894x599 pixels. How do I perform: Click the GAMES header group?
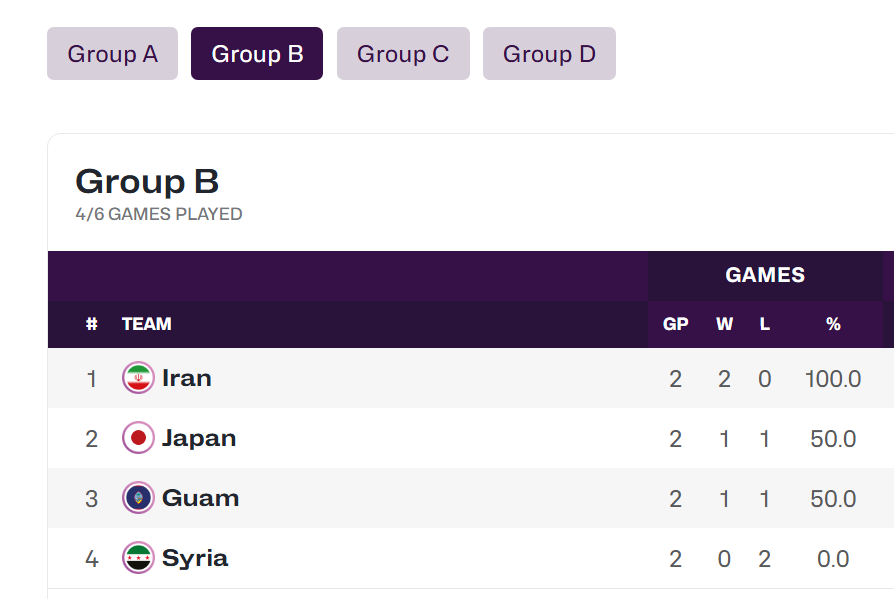(x=765, y=275)
